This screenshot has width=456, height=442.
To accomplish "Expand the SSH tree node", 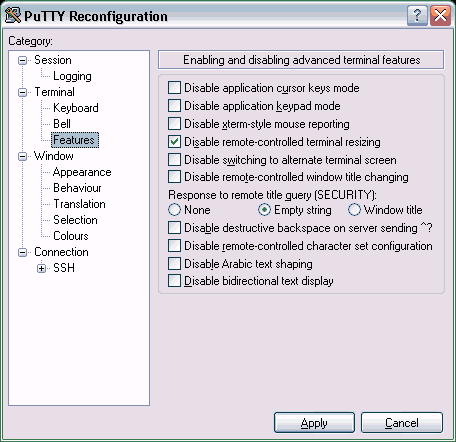I will tap(41, 268).
